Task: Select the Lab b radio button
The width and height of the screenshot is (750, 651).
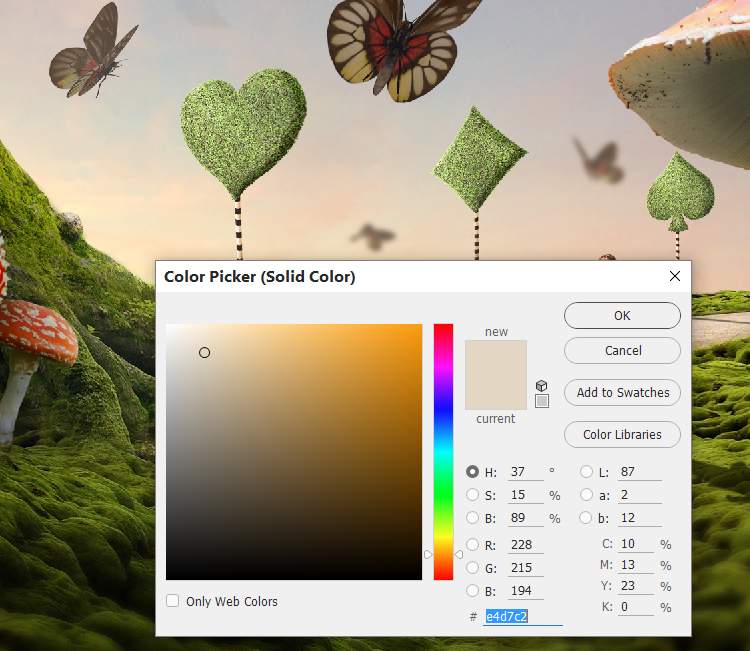Action: (x=586, y=518)
